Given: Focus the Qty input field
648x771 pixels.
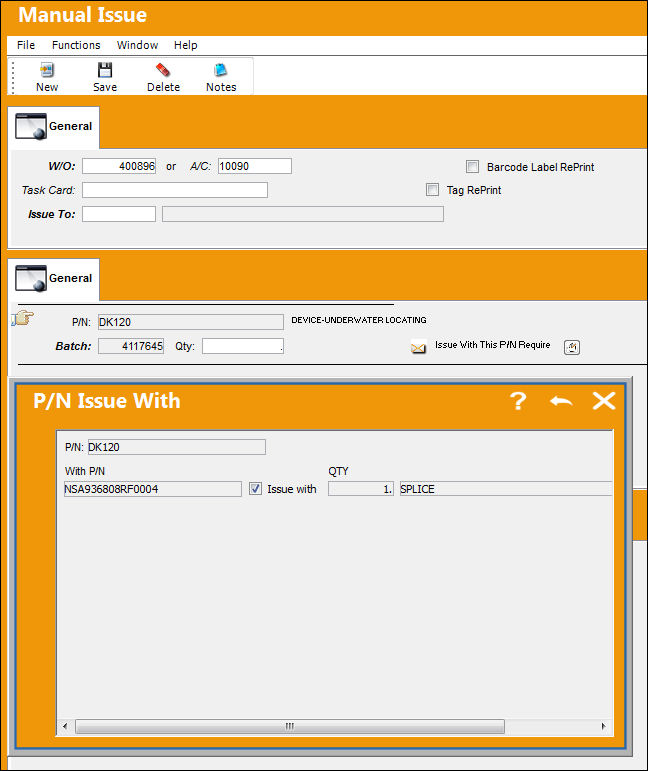Looking at the screenshot, I should [x=243, y=346].
